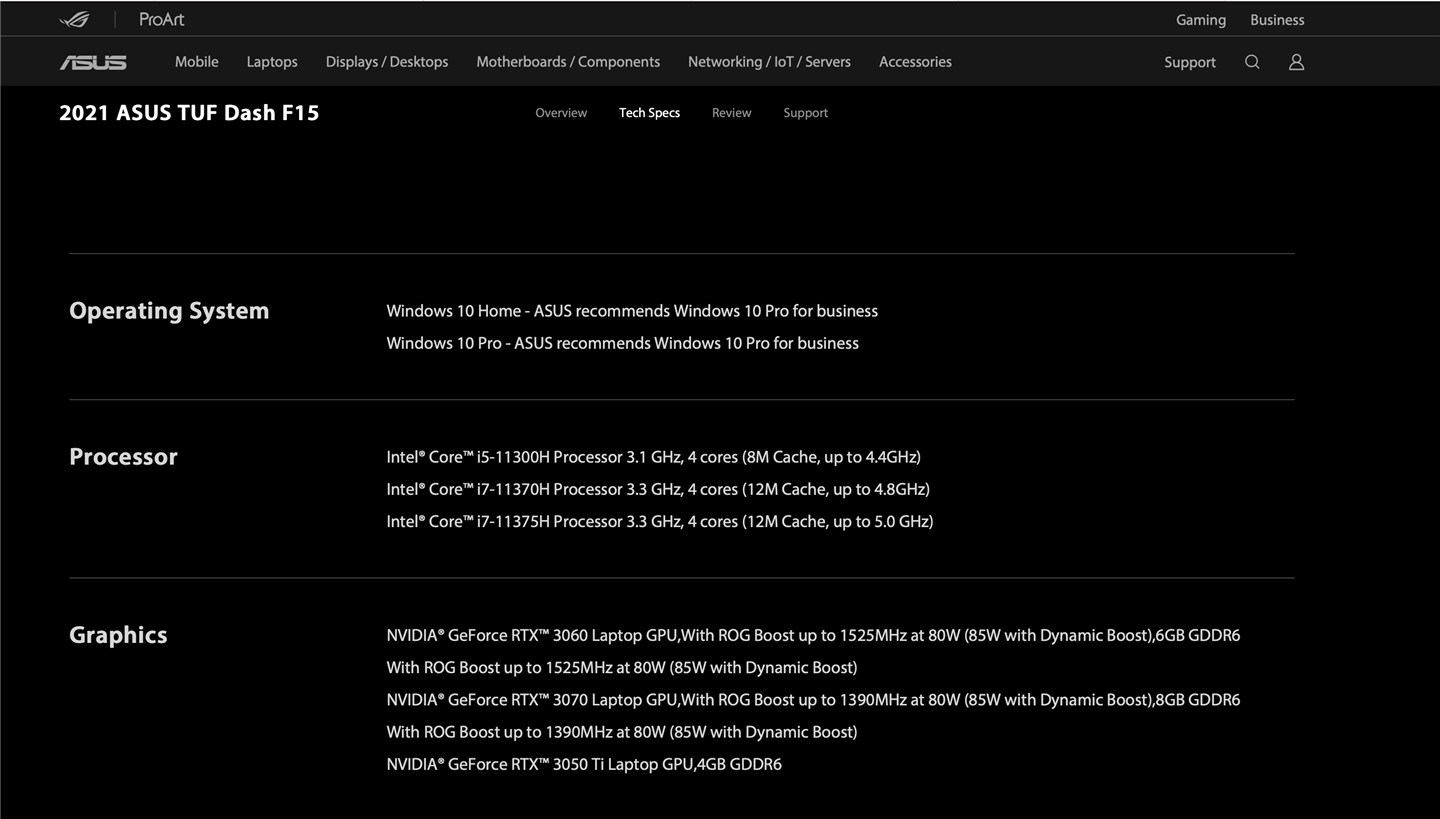Switch to the Overview tab
This screenshot has height=819, width=1440.
point(561,113)
